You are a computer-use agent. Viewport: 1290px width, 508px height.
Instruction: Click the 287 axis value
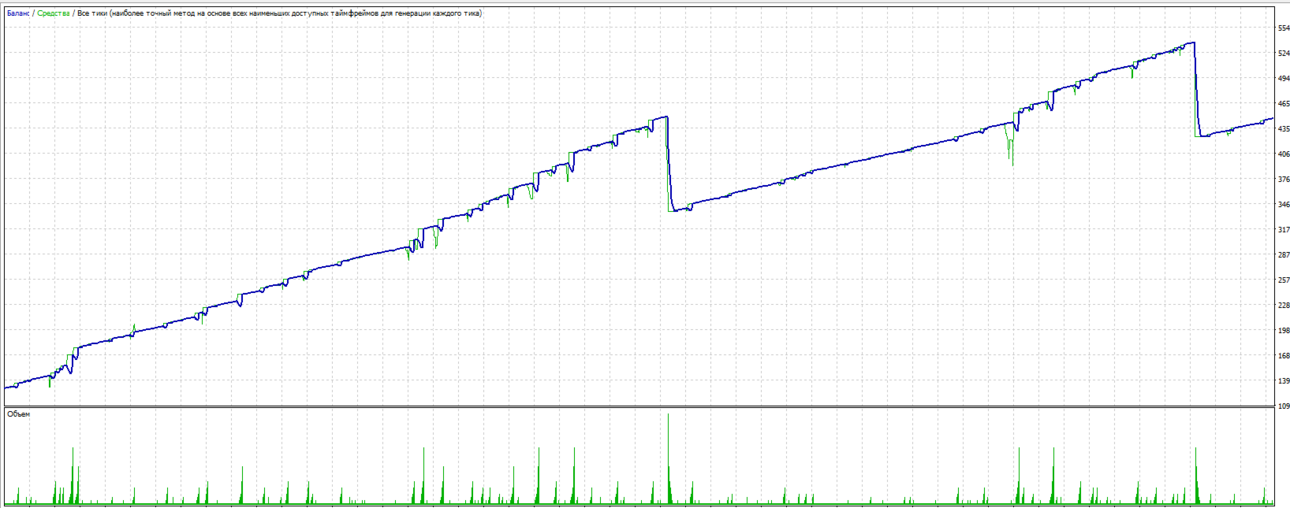click(x=1283, y=255)
